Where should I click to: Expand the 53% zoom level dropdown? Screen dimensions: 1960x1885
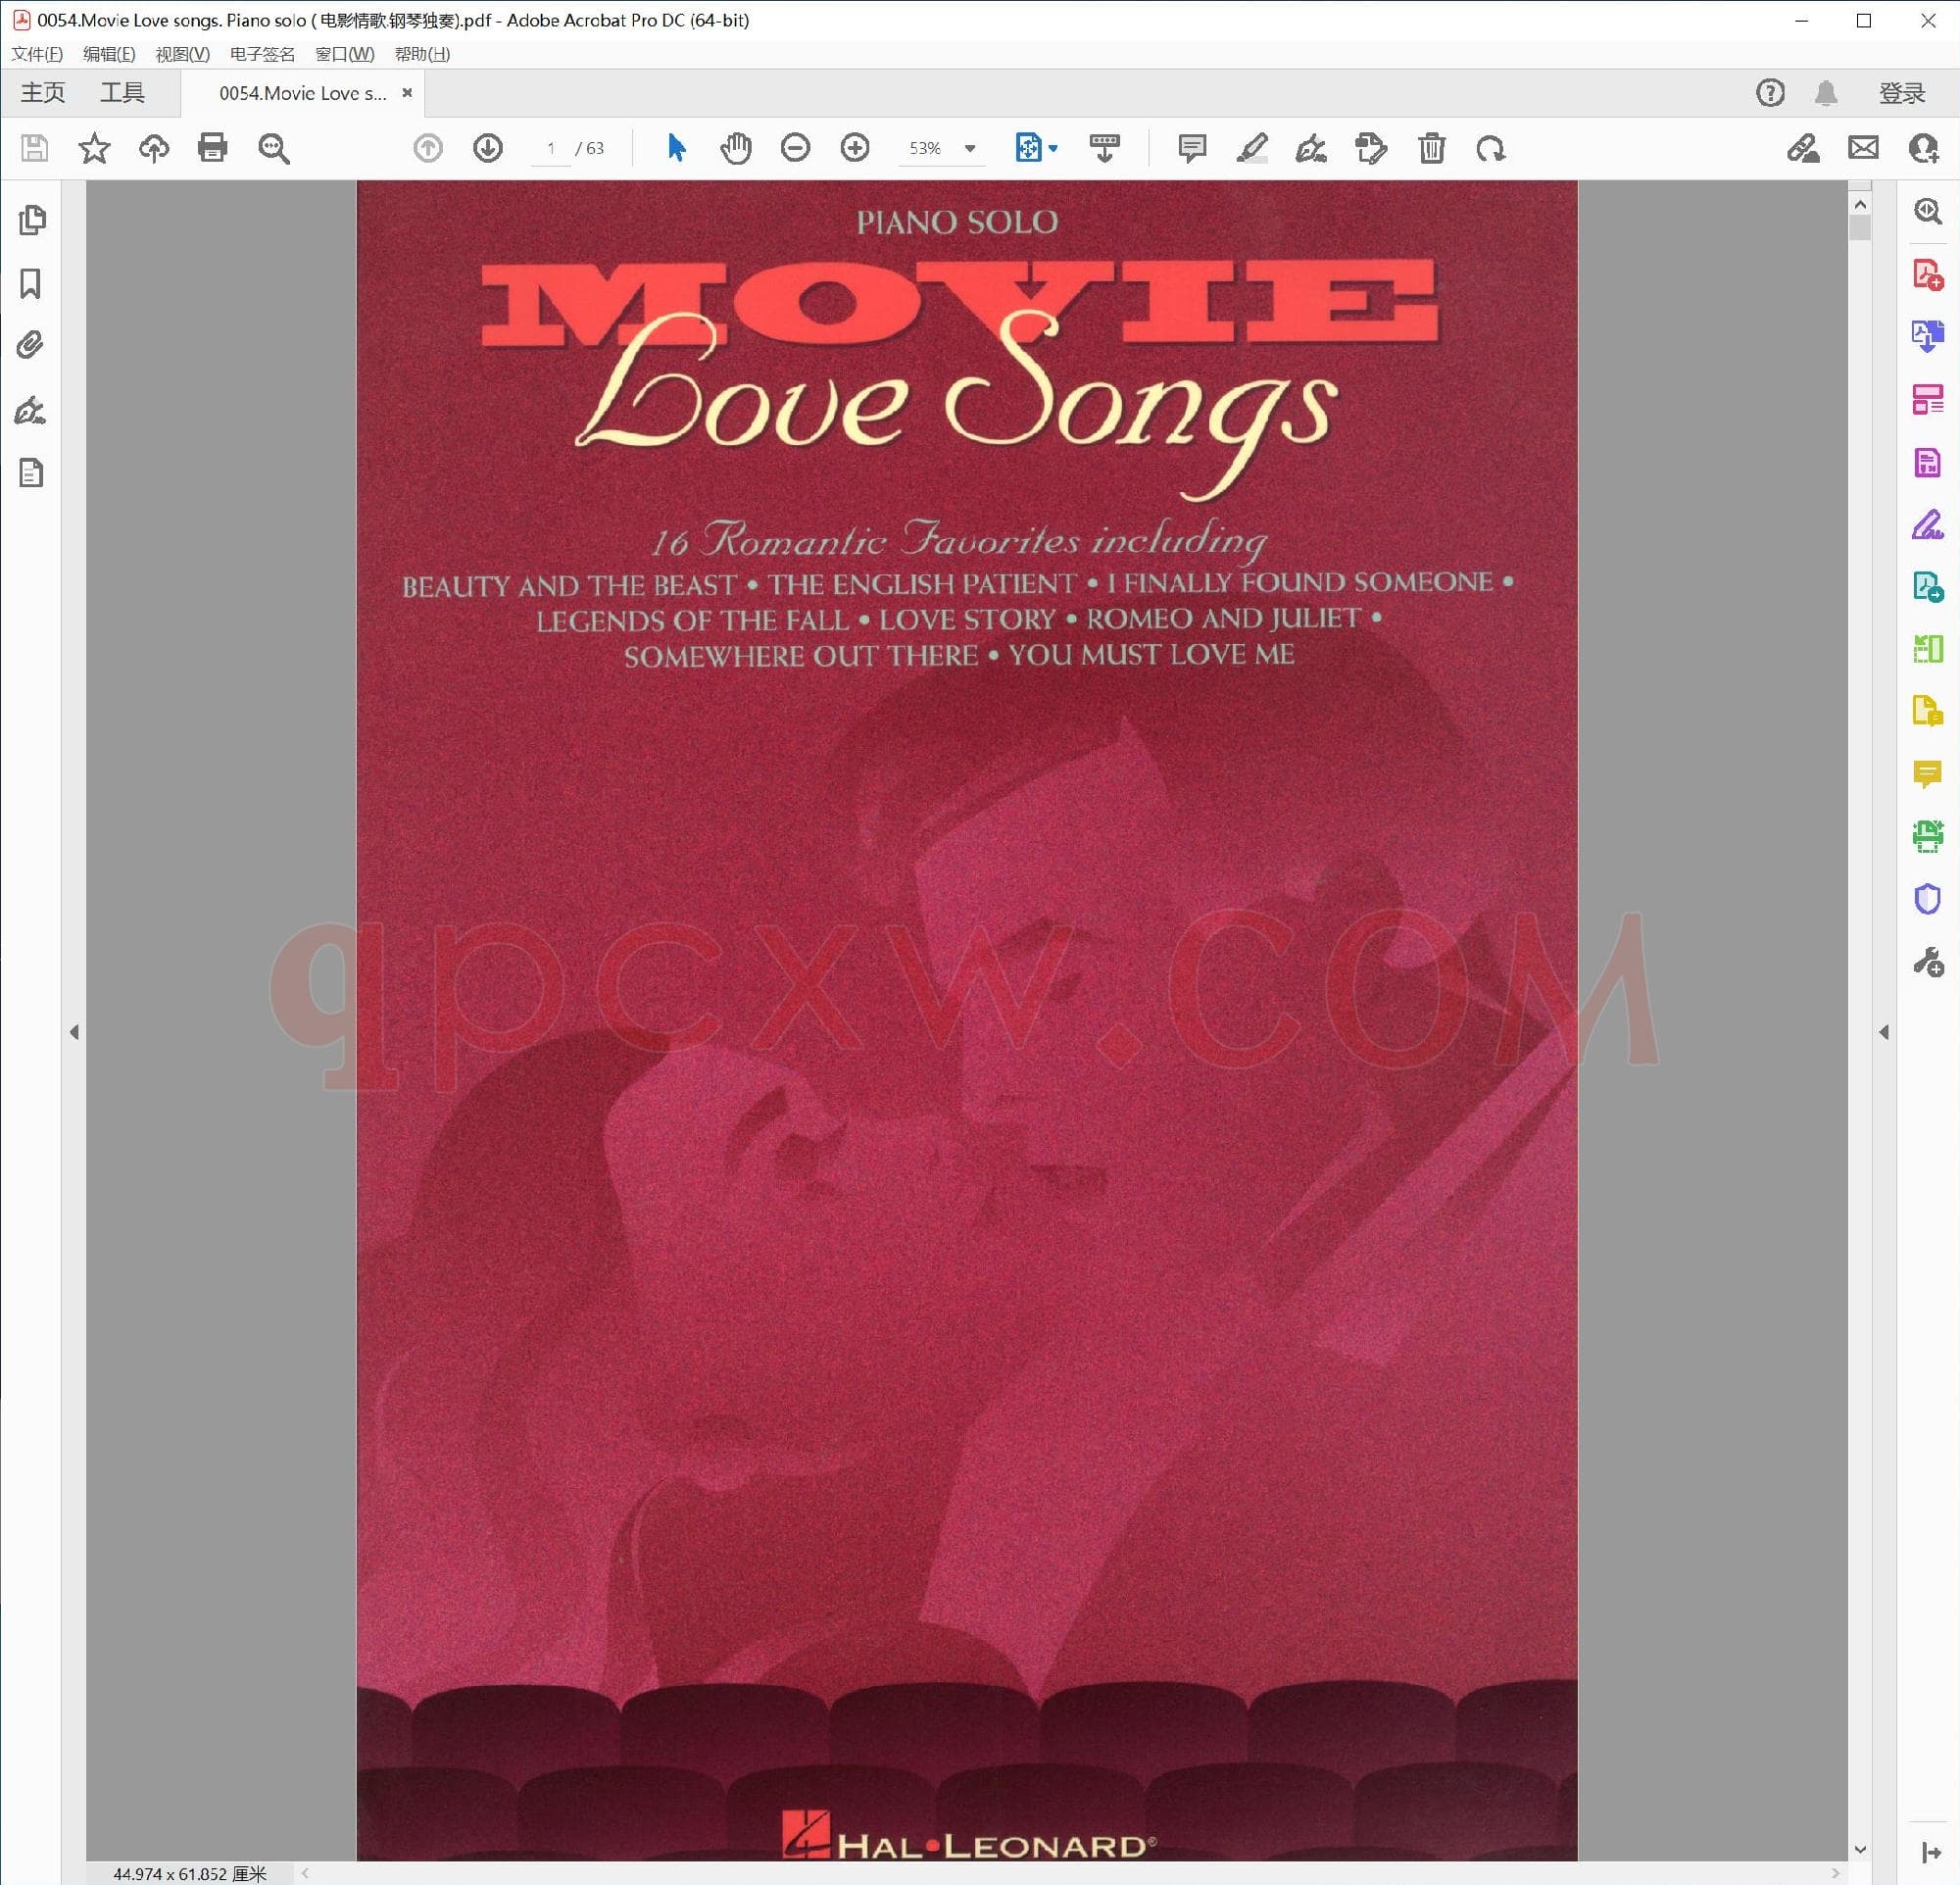[x=970, y=148]
